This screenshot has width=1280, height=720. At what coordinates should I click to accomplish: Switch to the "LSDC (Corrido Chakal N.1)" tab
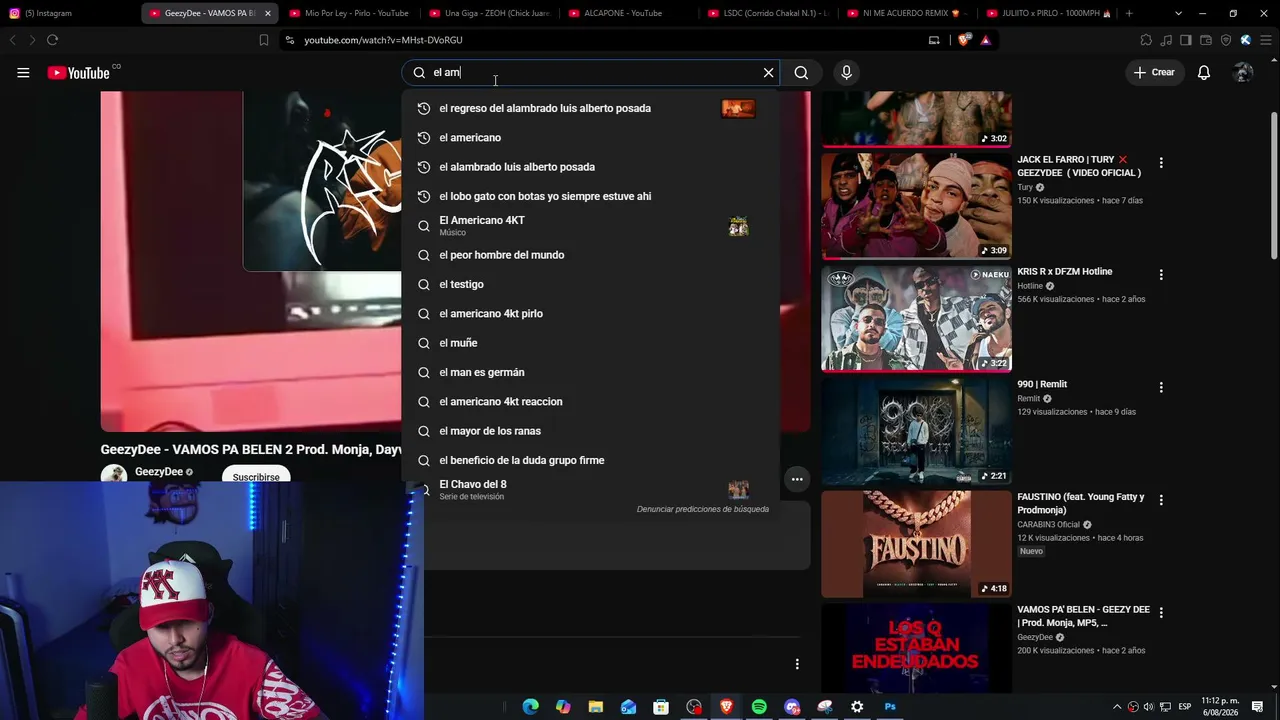point(769,13)
